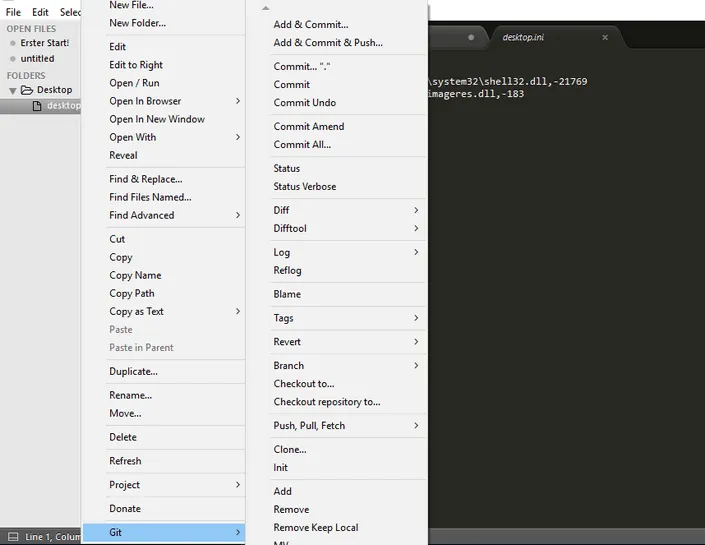This screenshot has width=705, height=545.
Task: Choose Move...
Action: pyautogui.click(x=125, y=413)
